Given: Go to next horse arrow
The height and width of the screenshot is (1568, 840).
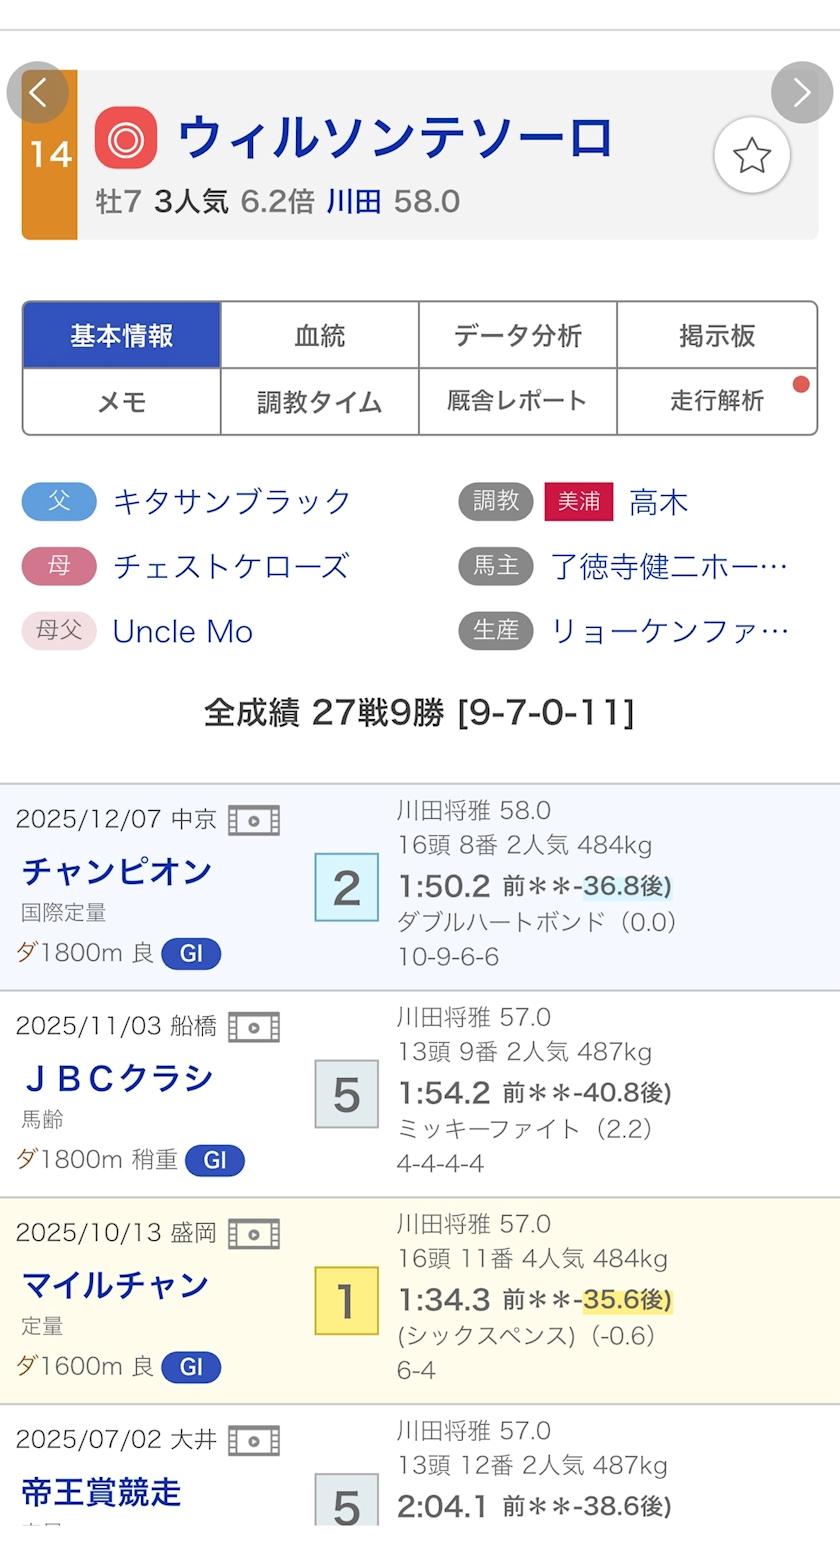Looking at the screenshot, I should (801, 93).
